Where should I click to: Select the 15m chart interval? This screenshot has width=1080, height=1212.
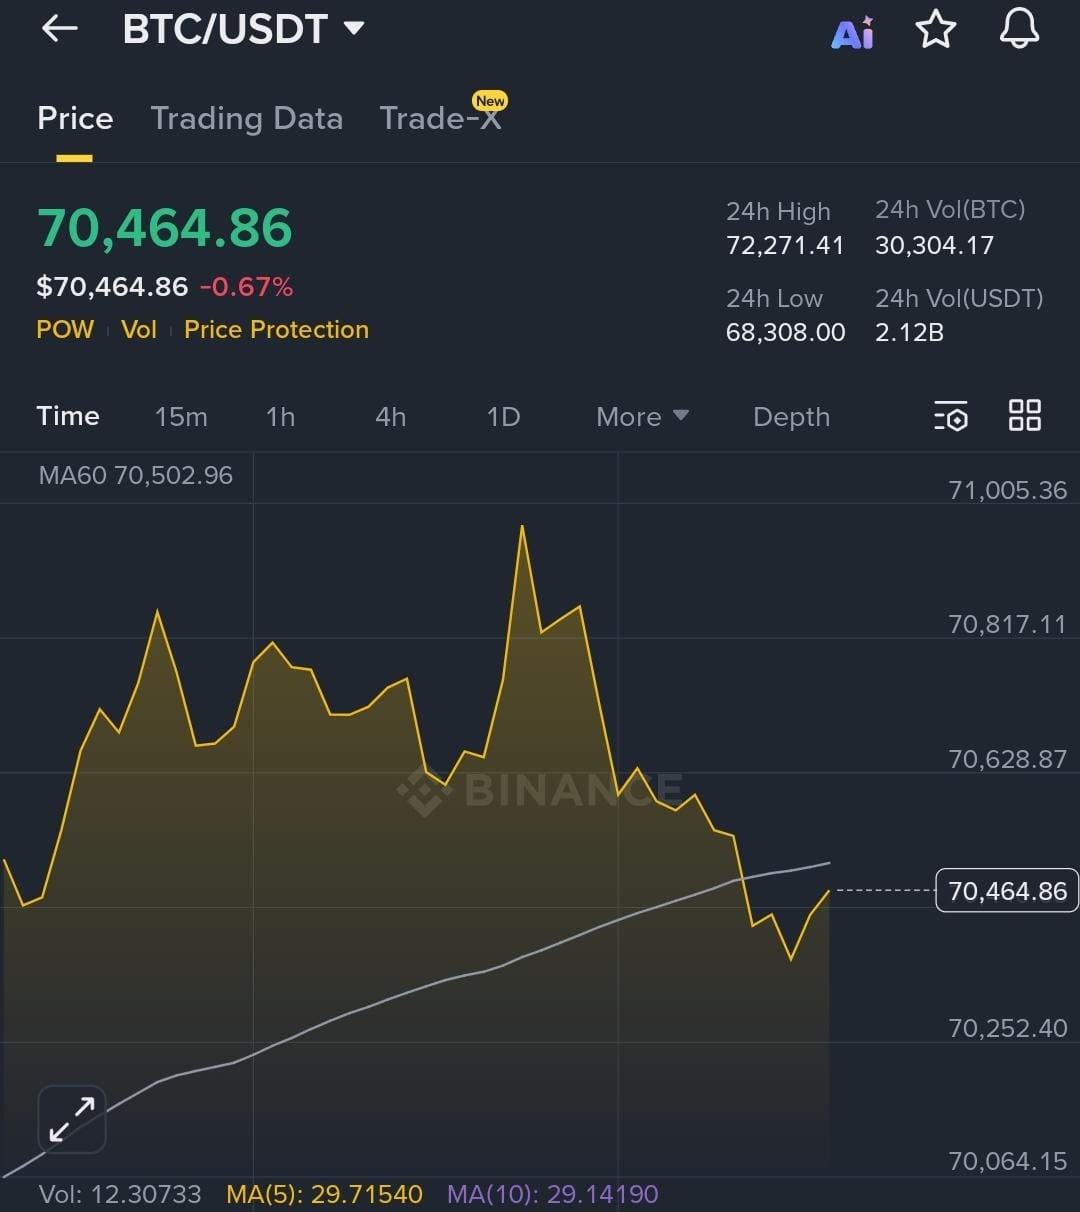pos(181,417)
